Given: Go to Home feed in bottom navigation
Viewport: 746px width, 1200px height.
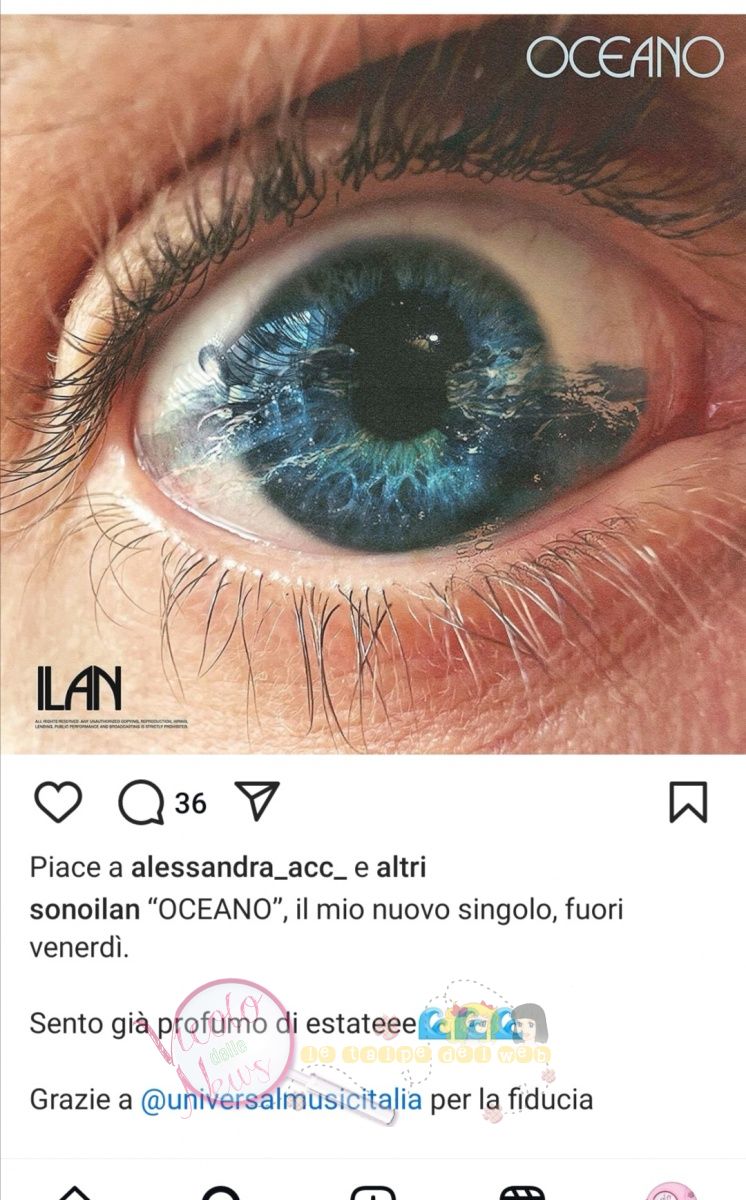Looking at the screenshot, I should (75, 1192).
